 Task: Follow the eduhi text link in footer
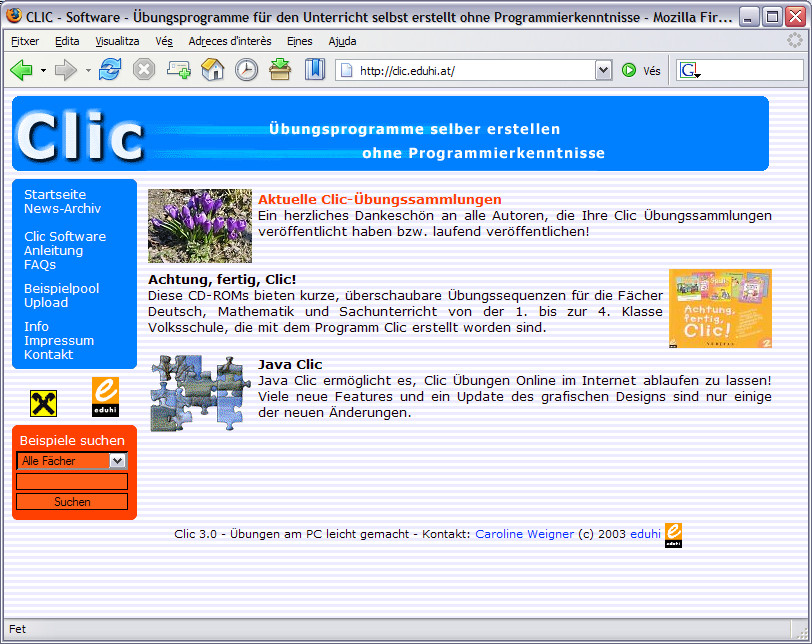(x=645, y=534)
